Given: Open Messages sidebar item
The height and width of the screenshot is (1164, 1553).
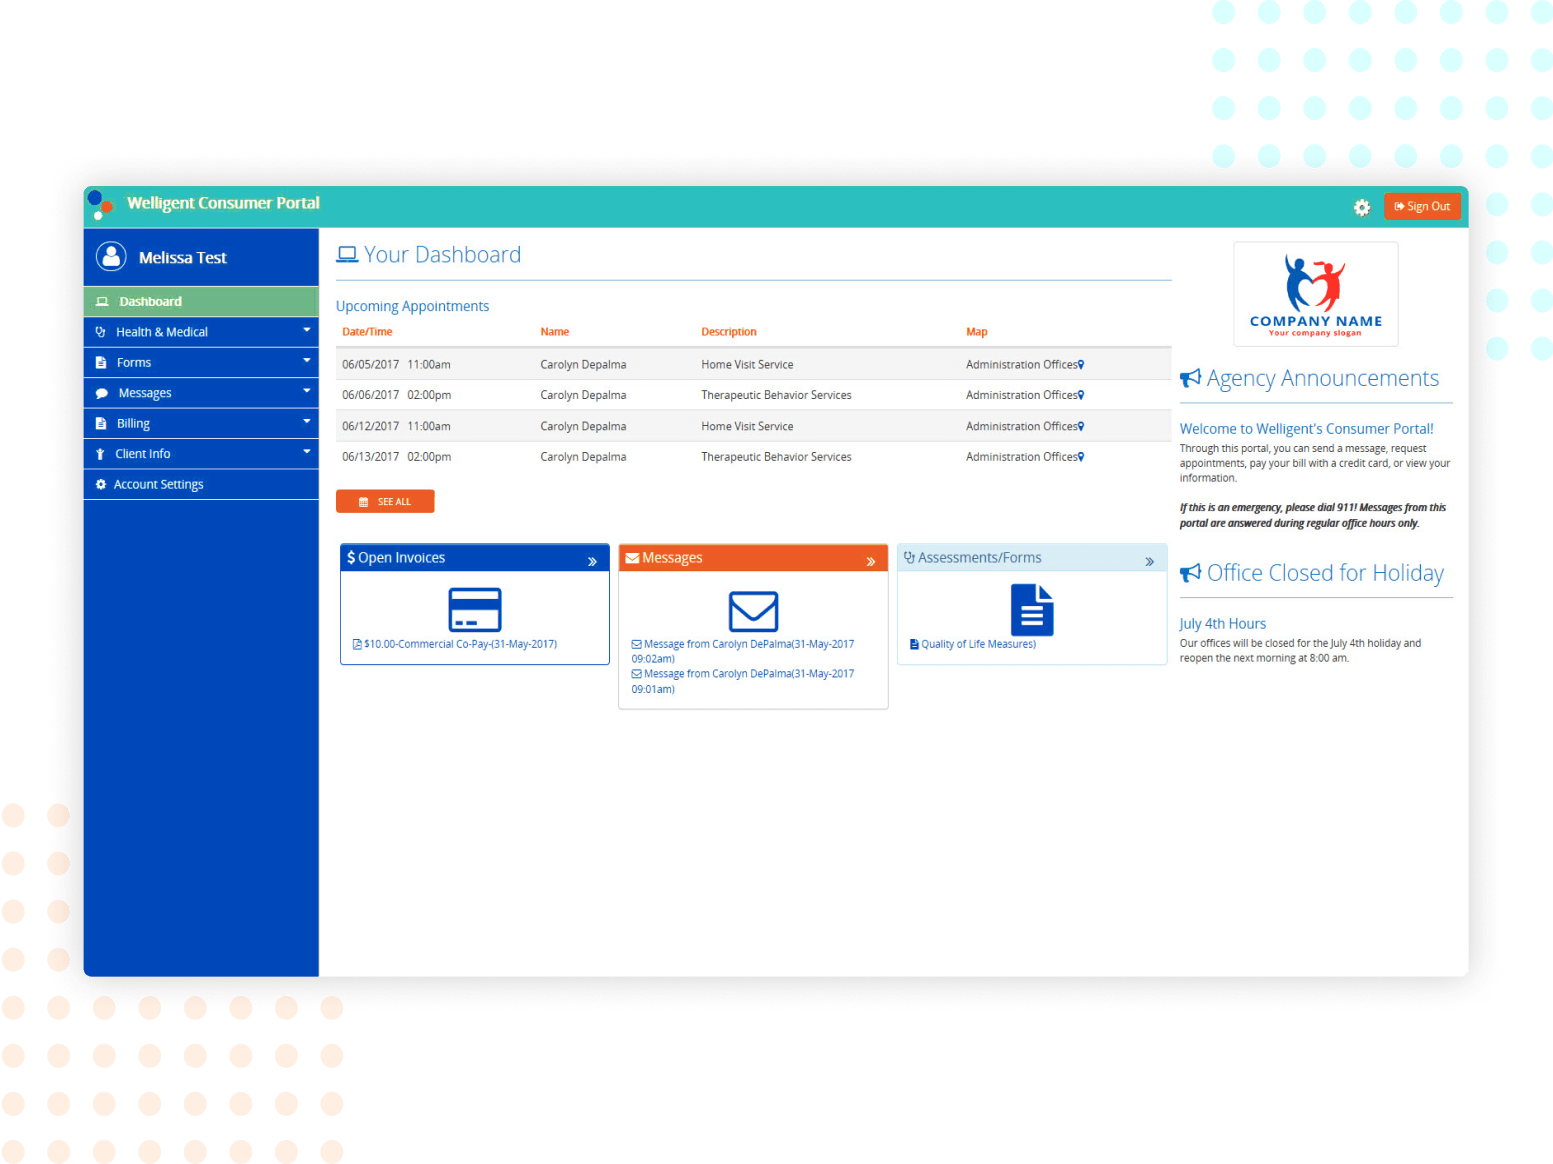Looking at the screenshot, I should pyautogui.click(x=201, y=393).
